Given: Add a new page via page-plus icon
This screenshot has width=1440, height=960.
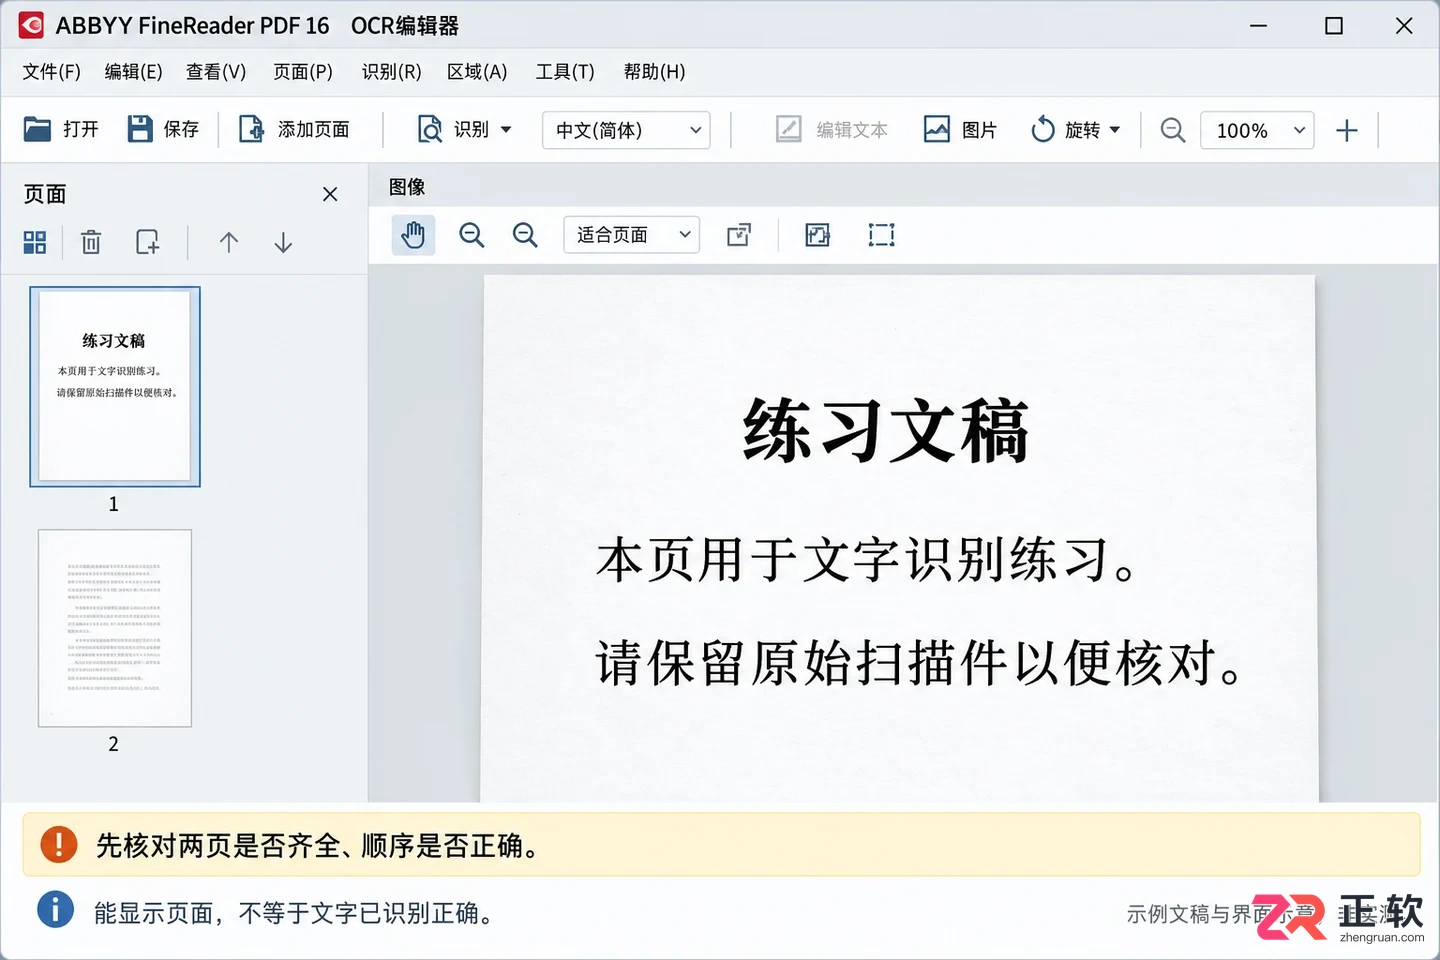Looking at the screenshot, I should tap(148, 242).
